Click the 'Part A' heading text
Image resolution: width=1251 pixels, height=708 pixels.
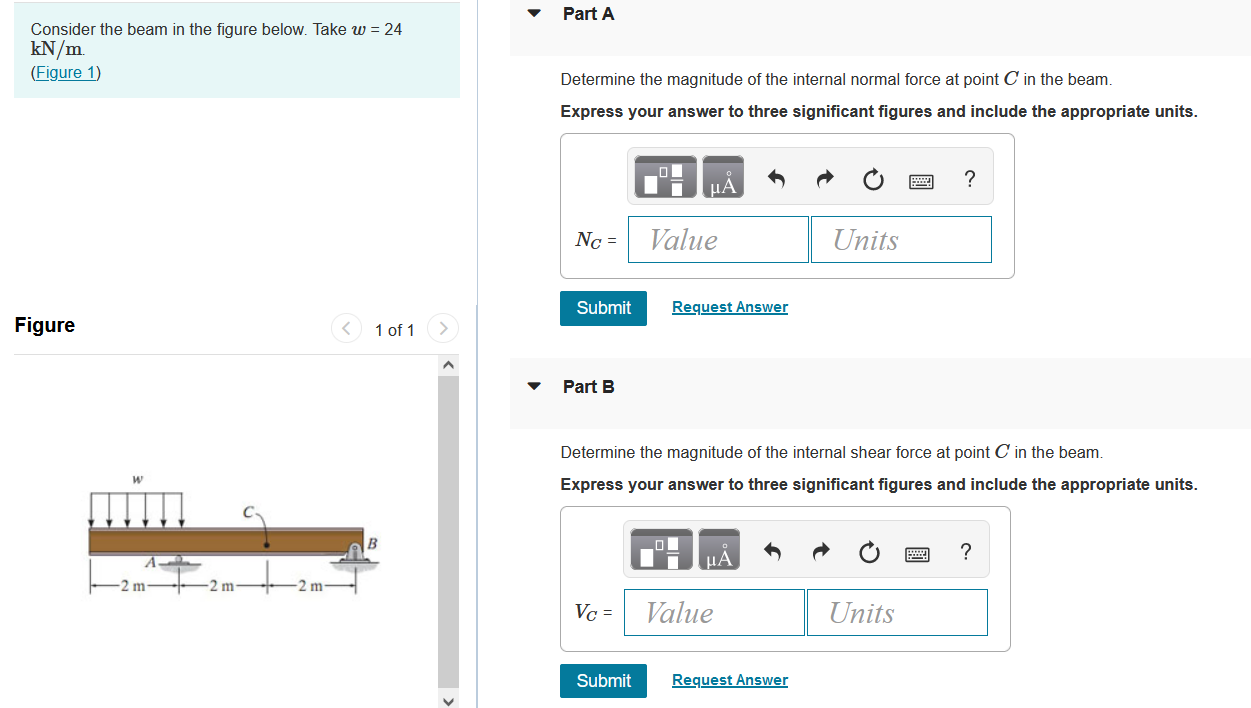(x=589, y=14)
